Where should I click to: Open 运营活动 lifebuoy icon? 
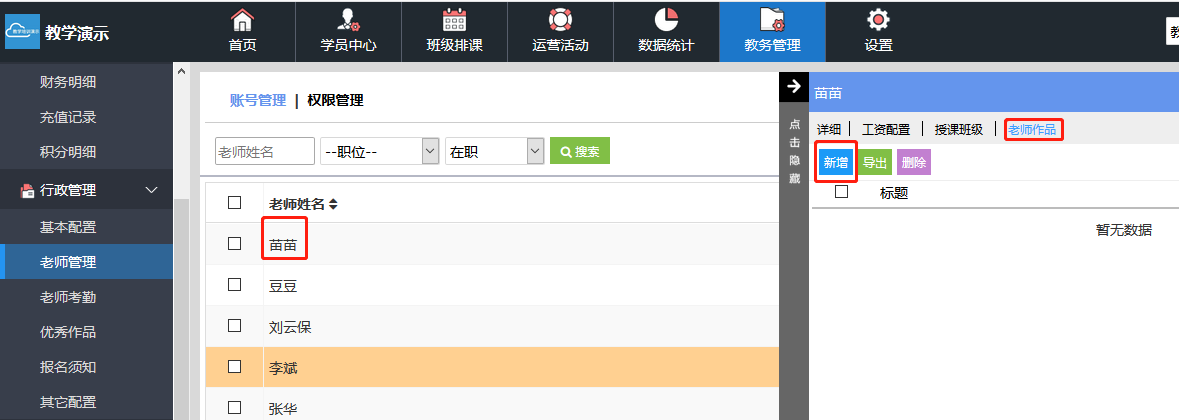(560, 20)
